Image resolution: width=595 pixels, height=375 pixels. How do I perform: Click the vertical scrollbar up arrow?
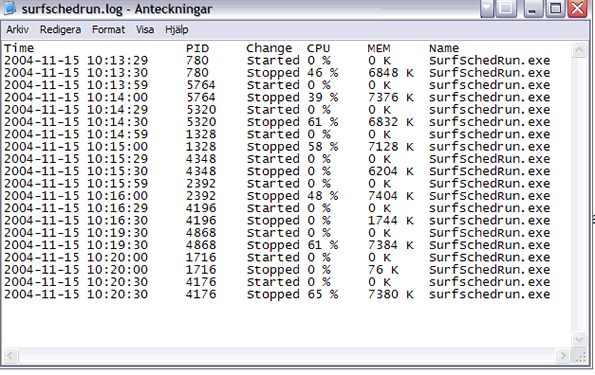(x=579, y=50)
